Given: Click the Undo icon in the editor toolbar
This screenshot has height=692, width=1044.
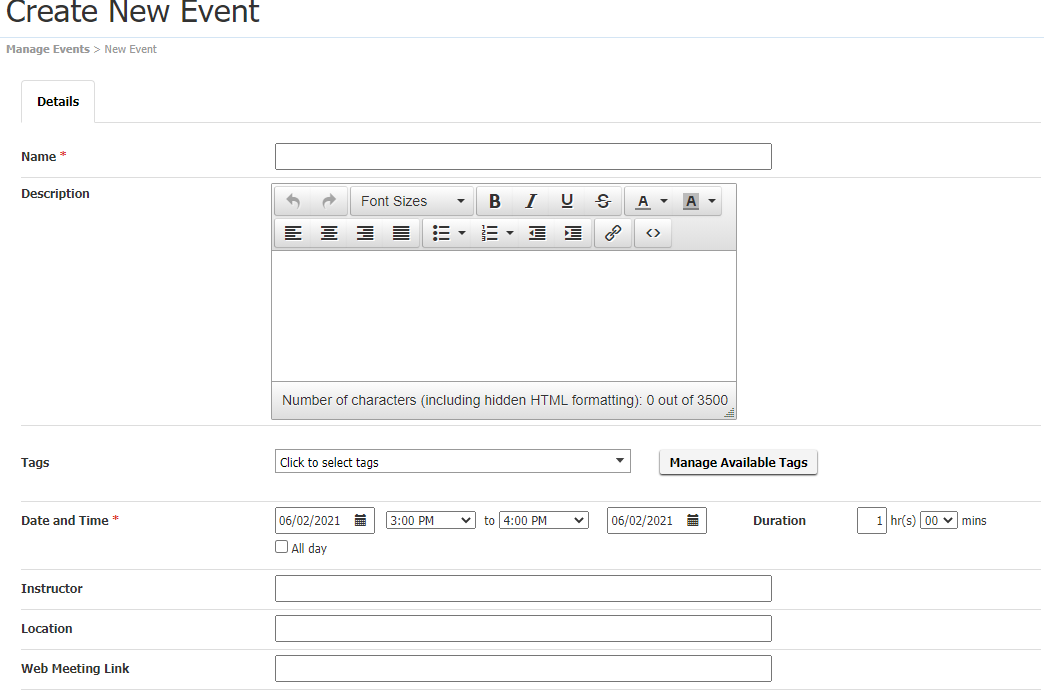Looking at the screenshot, I should pyautogui.click(x=293, y=200).
